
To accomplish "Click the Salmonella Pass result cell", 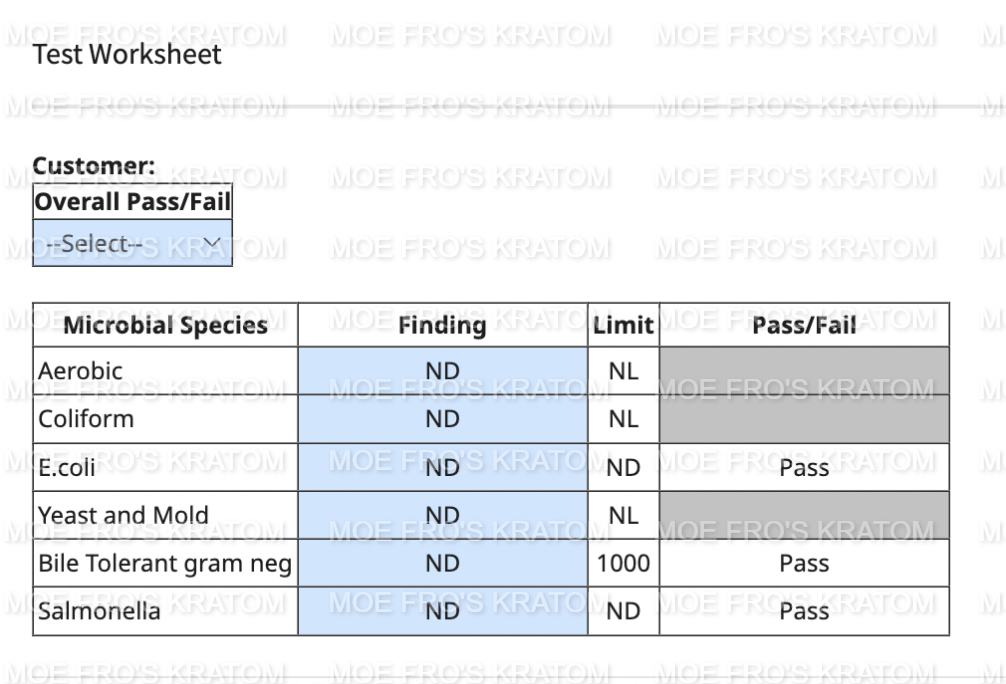I will pos(804,611).
